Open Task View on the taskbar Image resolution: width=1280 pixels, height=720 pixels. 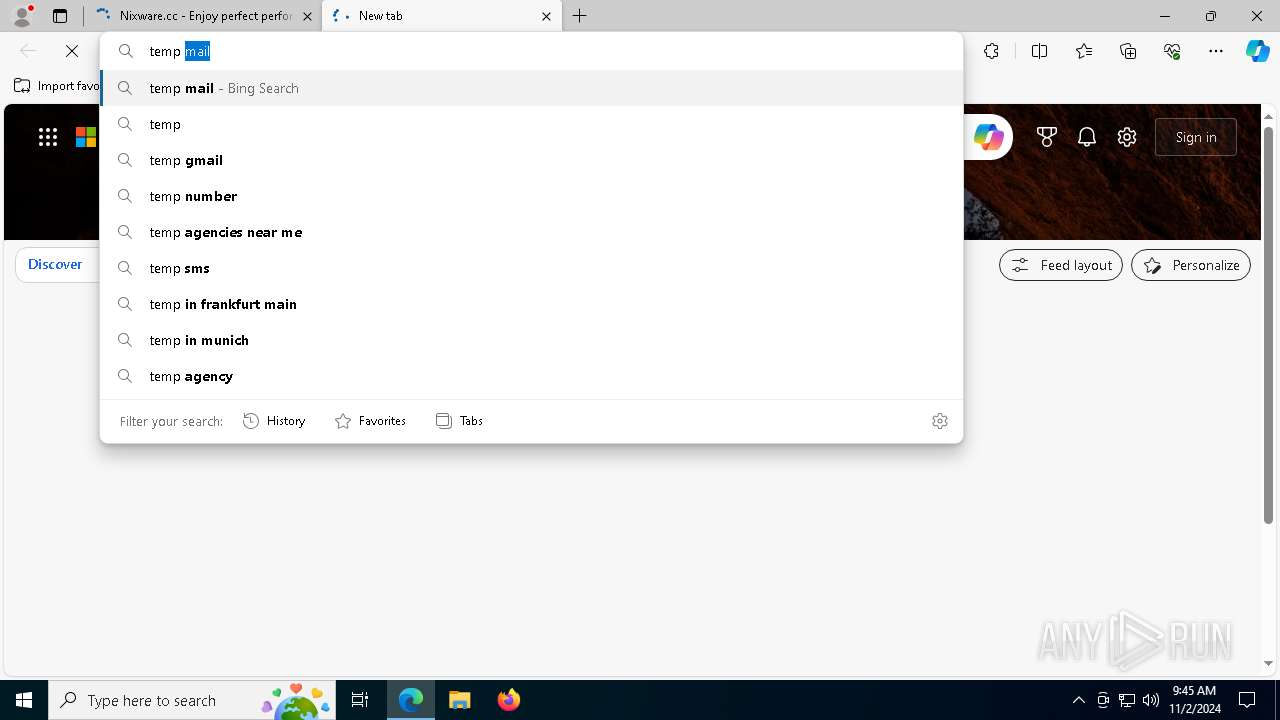tap(360, 700)
